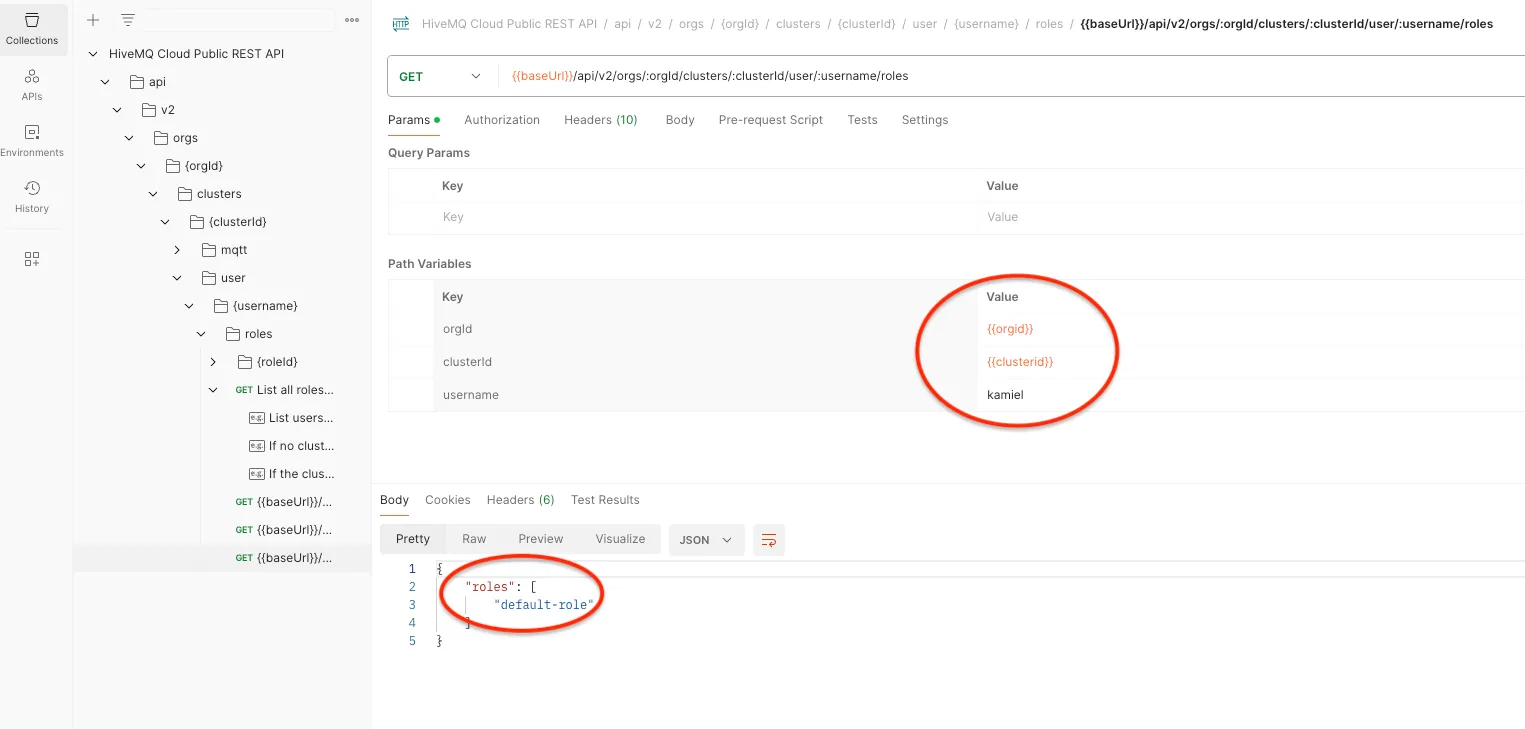Open the Environments sidebar tab

coord(32,141)
